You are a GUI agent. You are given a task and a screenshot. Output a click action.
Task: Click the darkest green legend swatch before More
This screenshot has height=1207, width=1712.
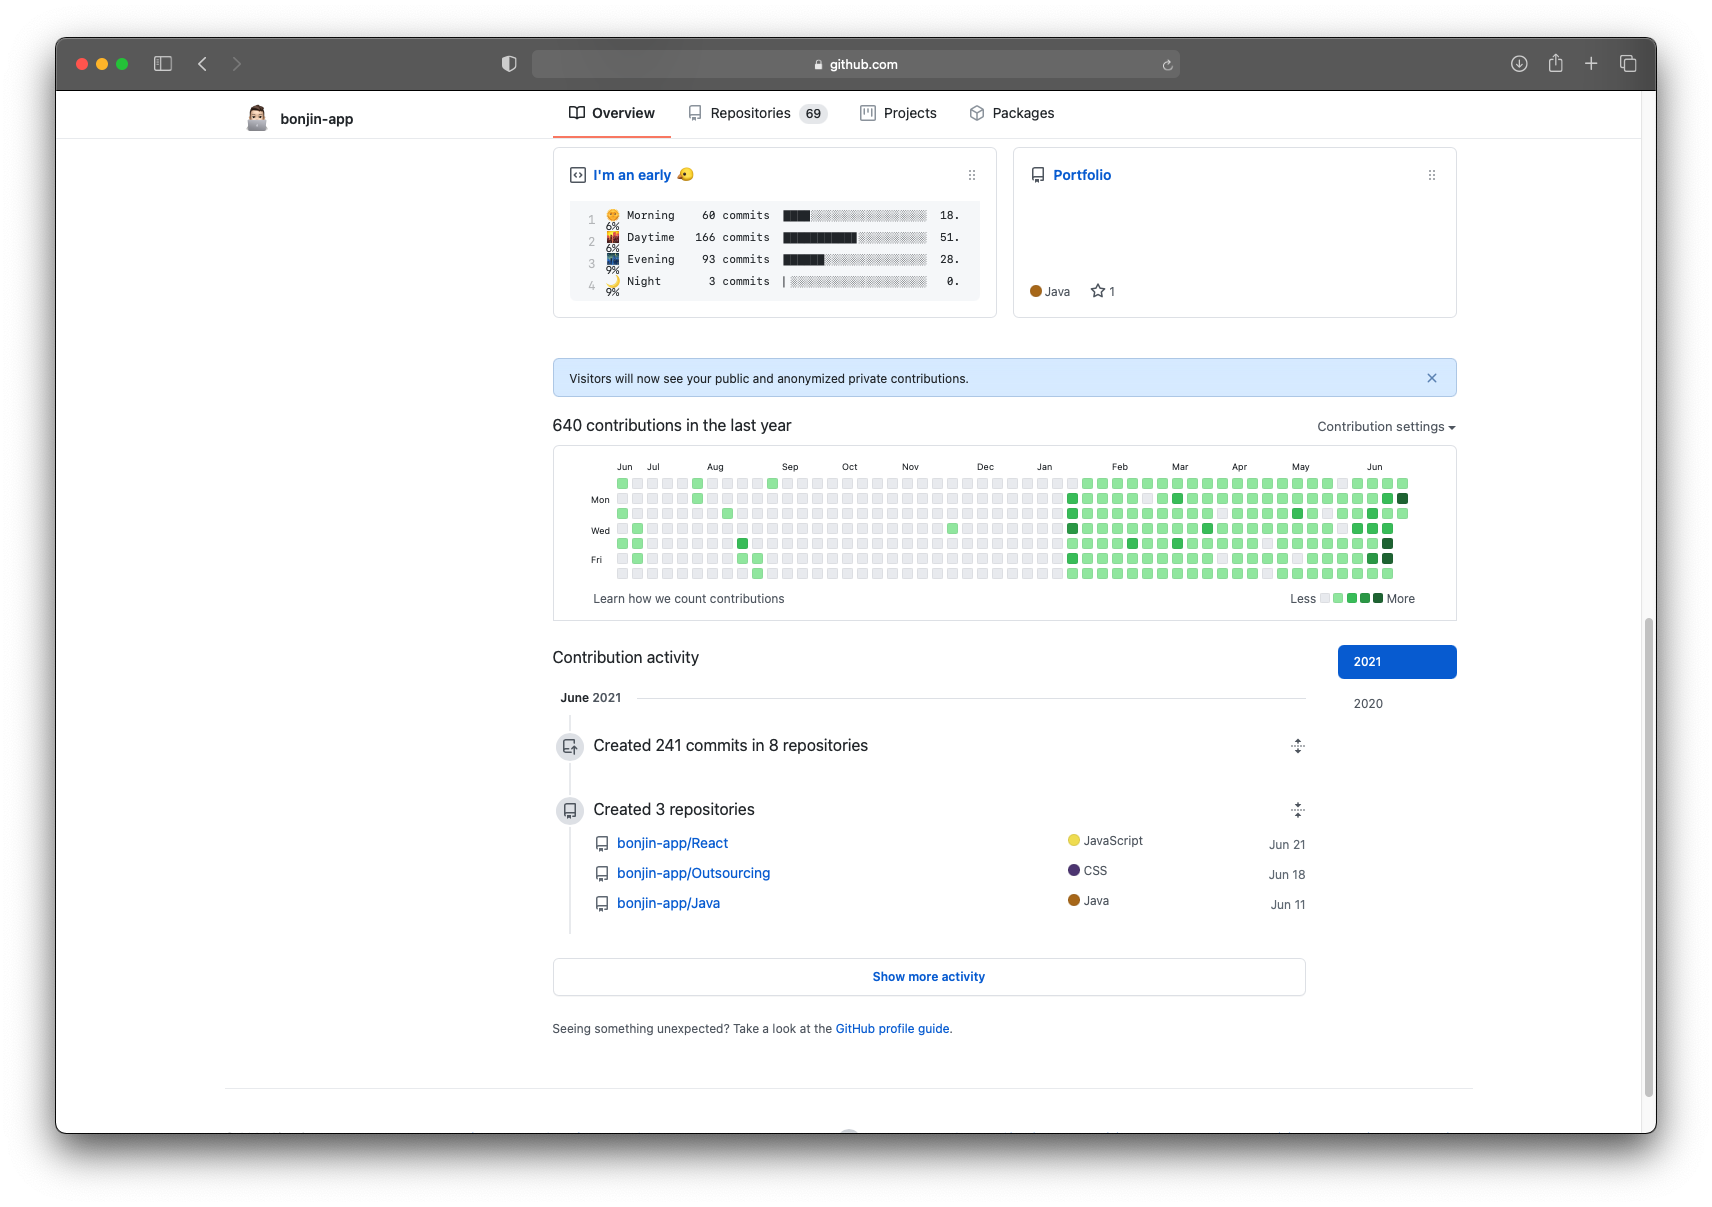(1378, 598)
